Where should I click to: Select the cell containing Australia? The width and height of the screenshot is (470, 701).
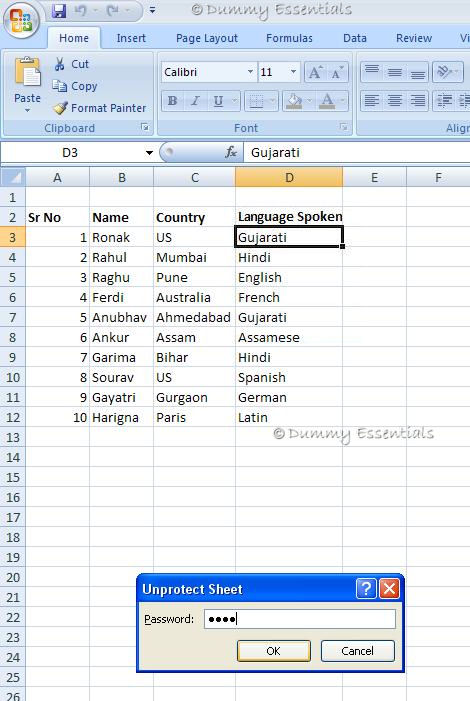click(x=194, y=297)
